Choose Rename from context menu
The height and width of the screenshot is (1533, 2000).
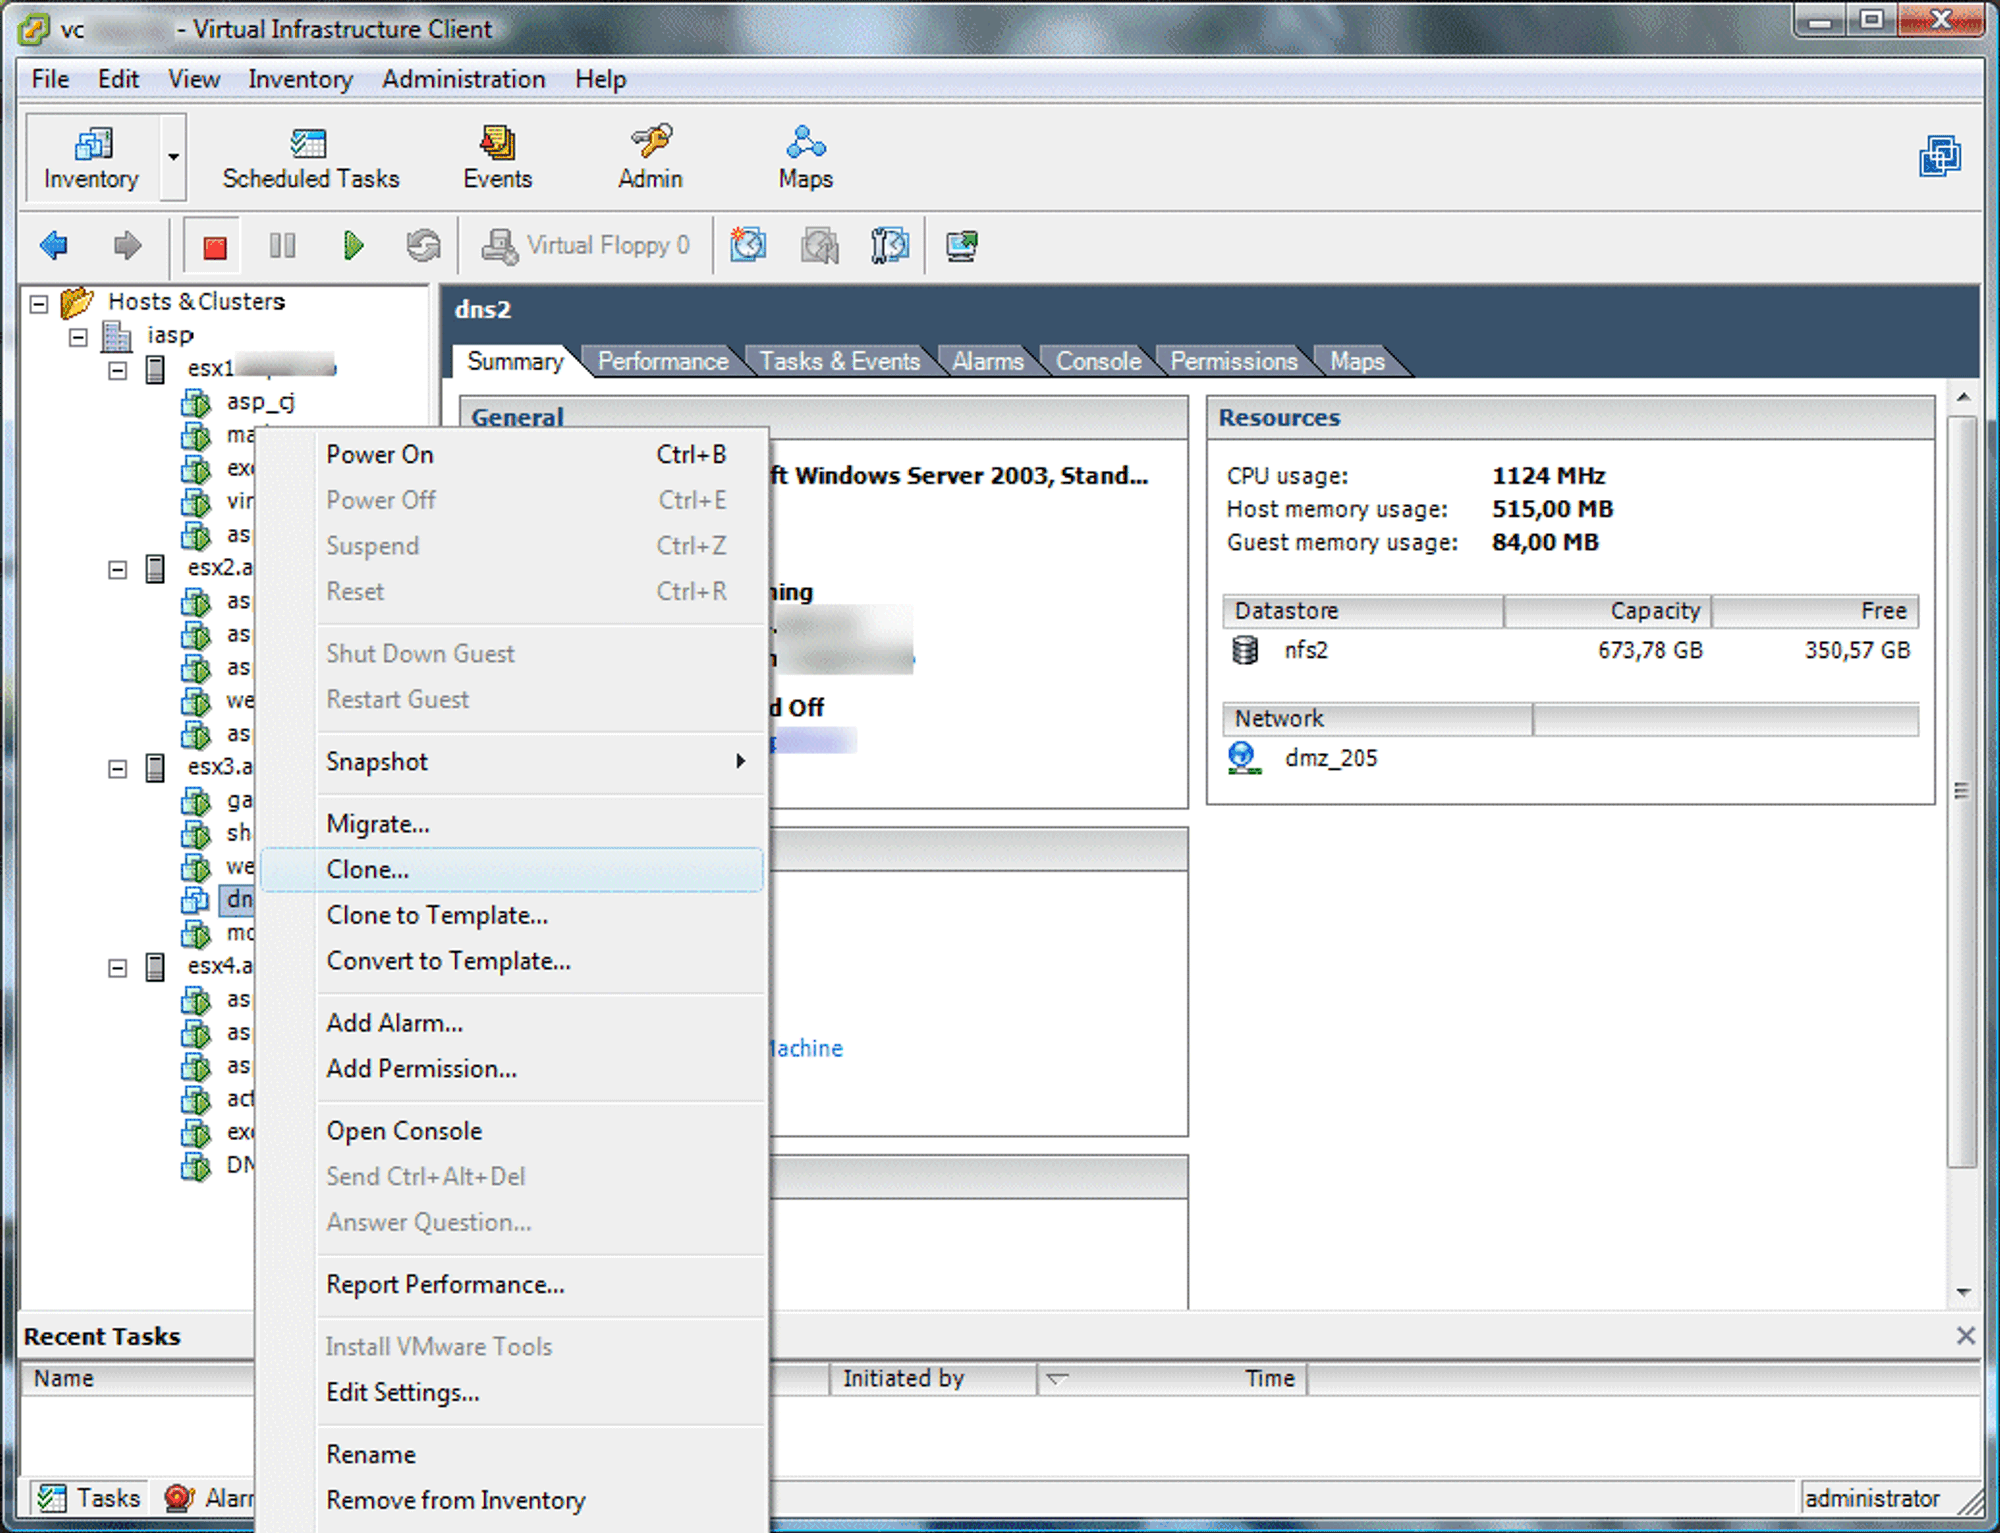pyautogui.click(x=512, y=1455)
